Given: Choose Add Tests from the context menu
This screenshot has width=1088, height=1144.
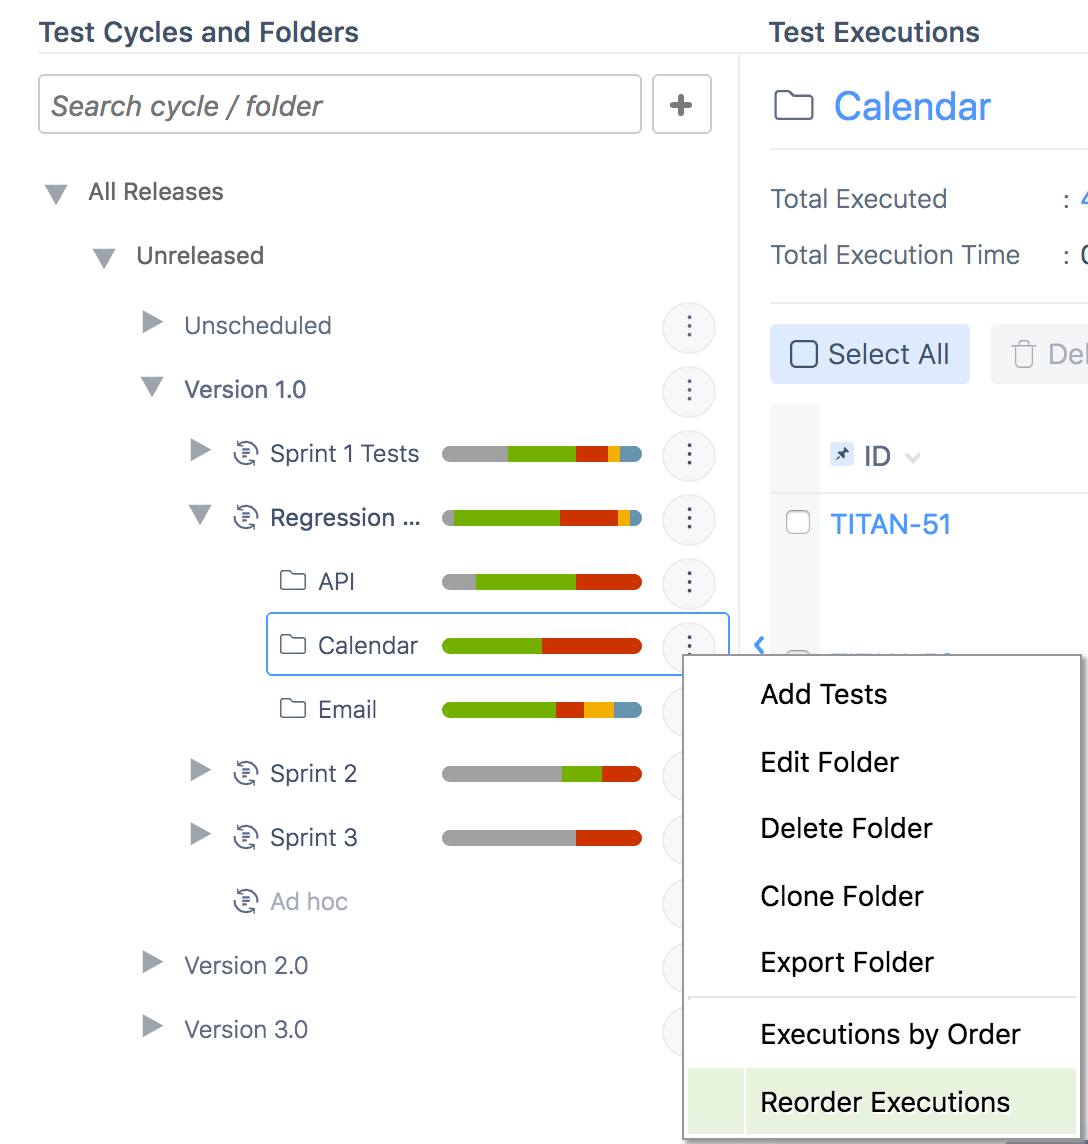Looking at the screenshot, I should pyautogui.click(x=824, y=694).
